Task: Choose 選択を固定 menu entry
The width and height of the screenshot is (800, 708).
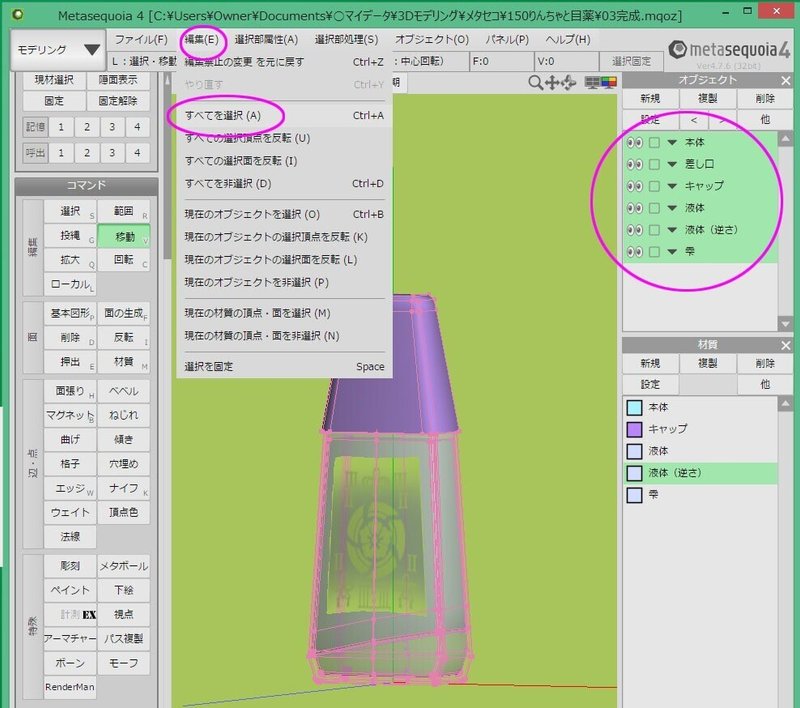Action: (284, 366)
